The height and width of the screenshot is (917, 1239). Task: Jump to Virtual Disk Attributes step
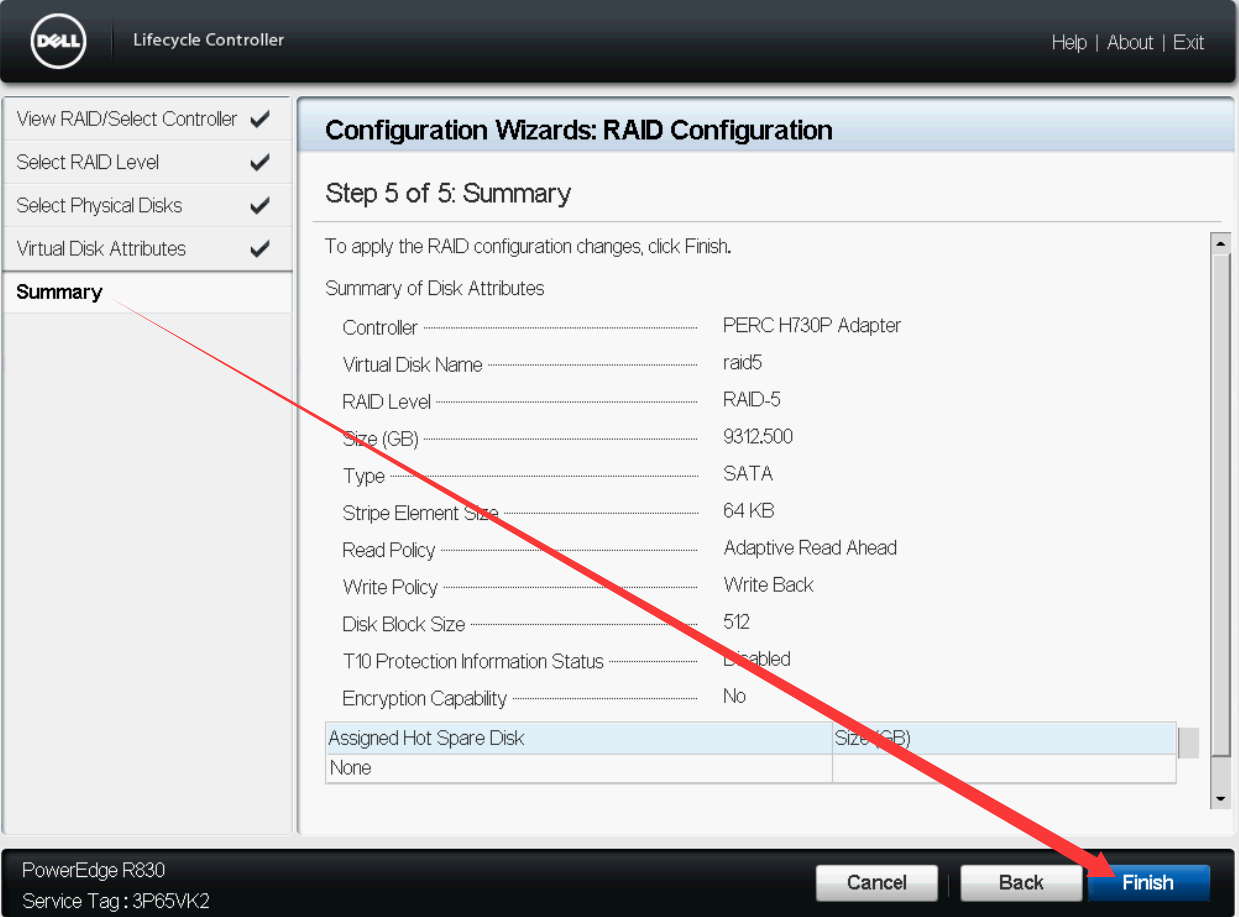click(101, 249)
